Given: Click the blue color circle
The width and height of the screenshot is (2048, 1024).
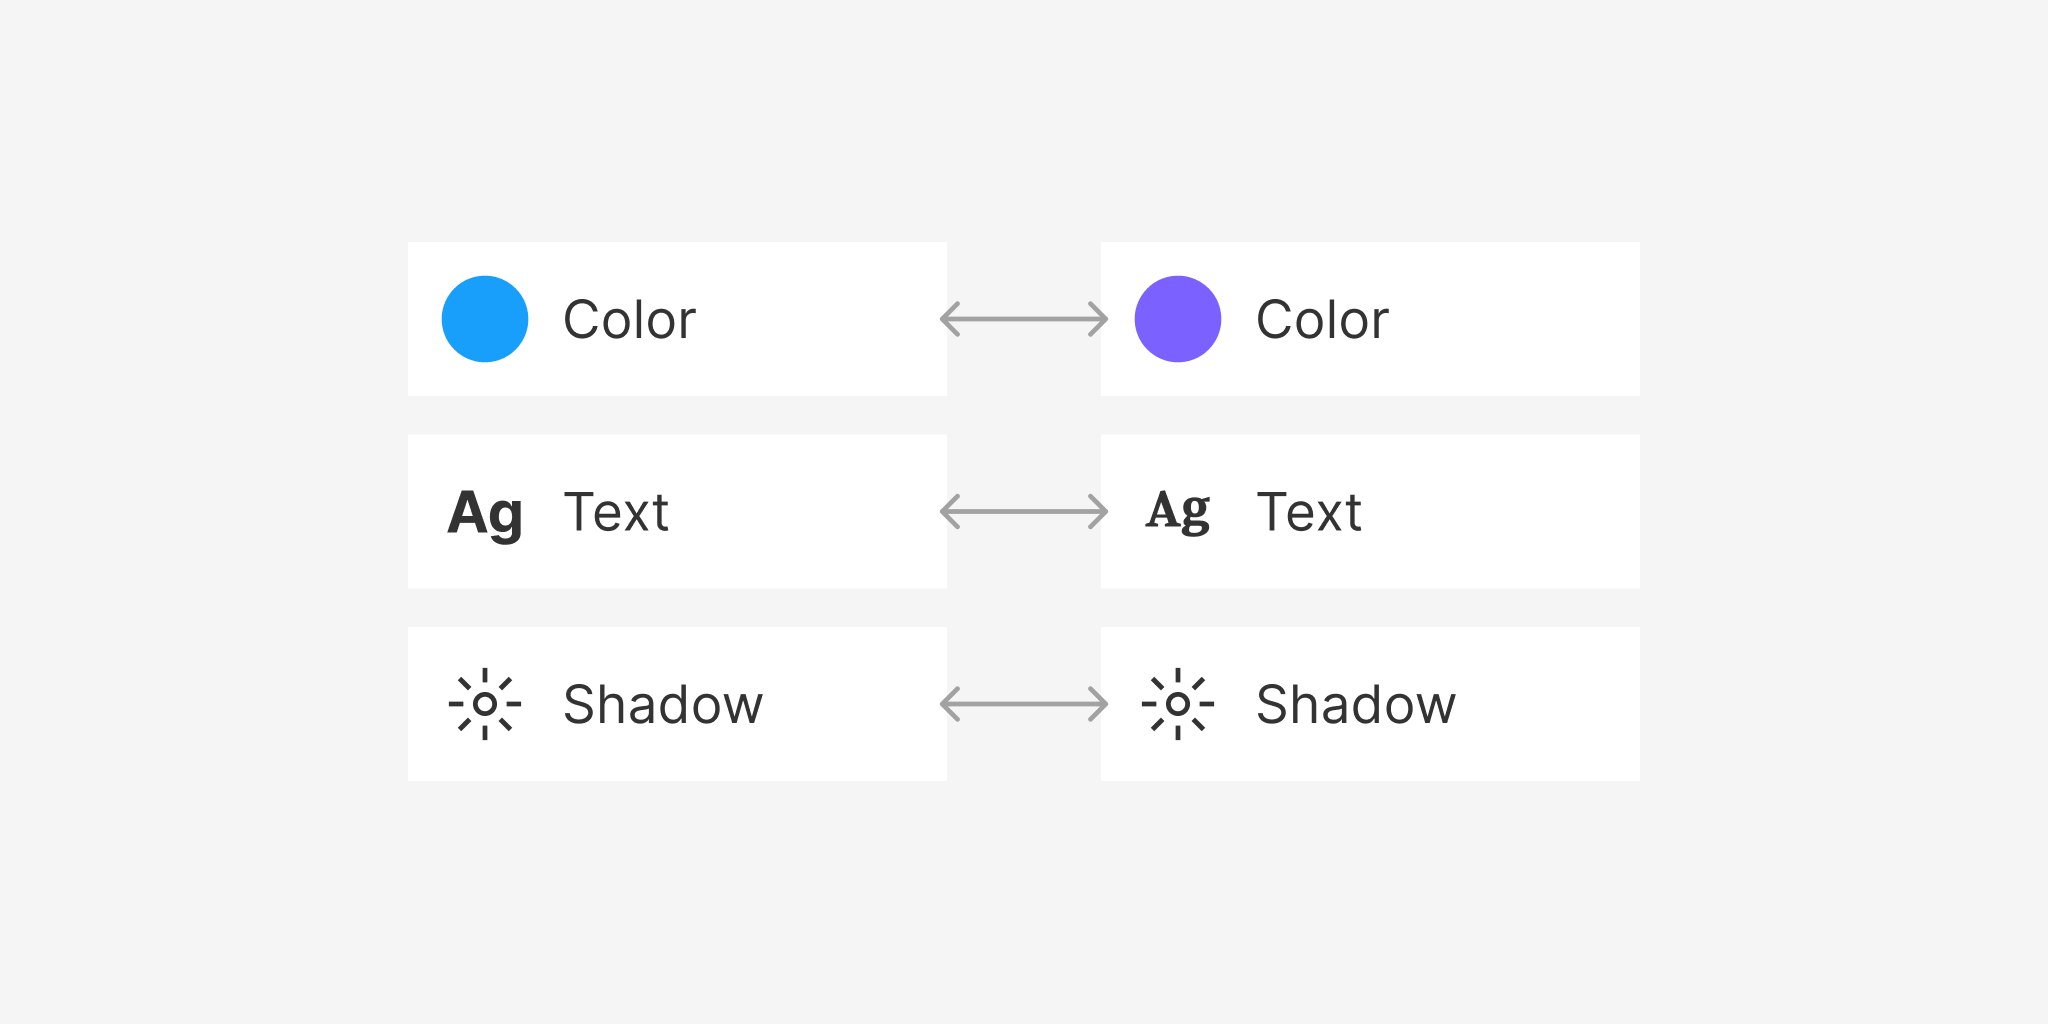Looking at the screenshot, I should pos(485,319).
